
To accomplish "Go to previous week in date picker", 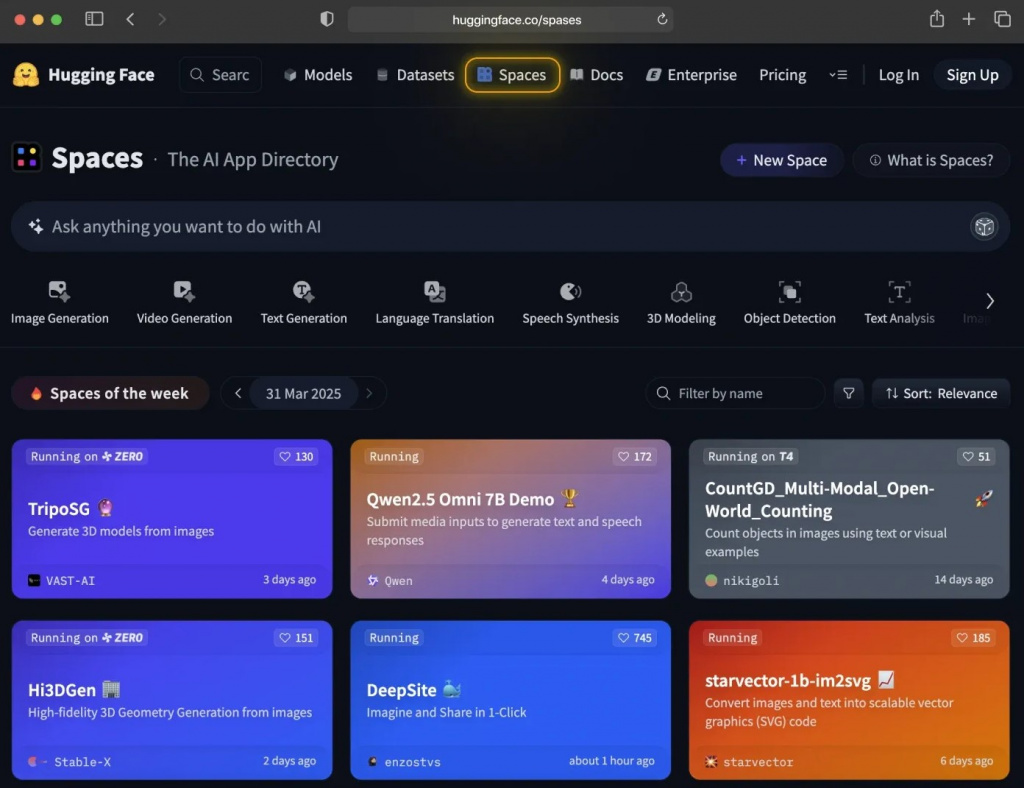I will click(x=238, y=394).
